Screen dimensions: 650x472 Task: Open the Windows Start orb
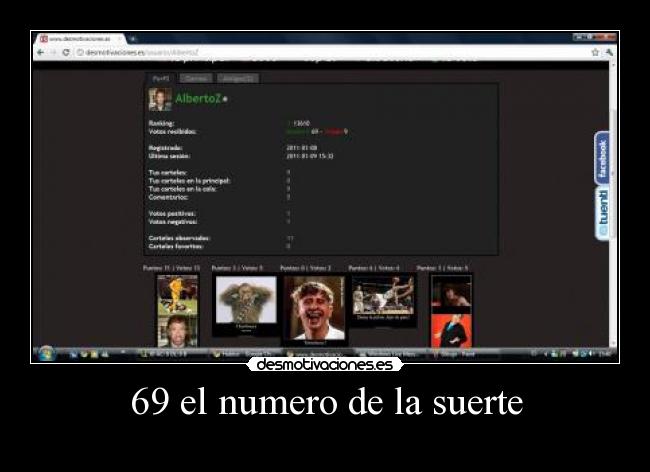tap(46, 354)
